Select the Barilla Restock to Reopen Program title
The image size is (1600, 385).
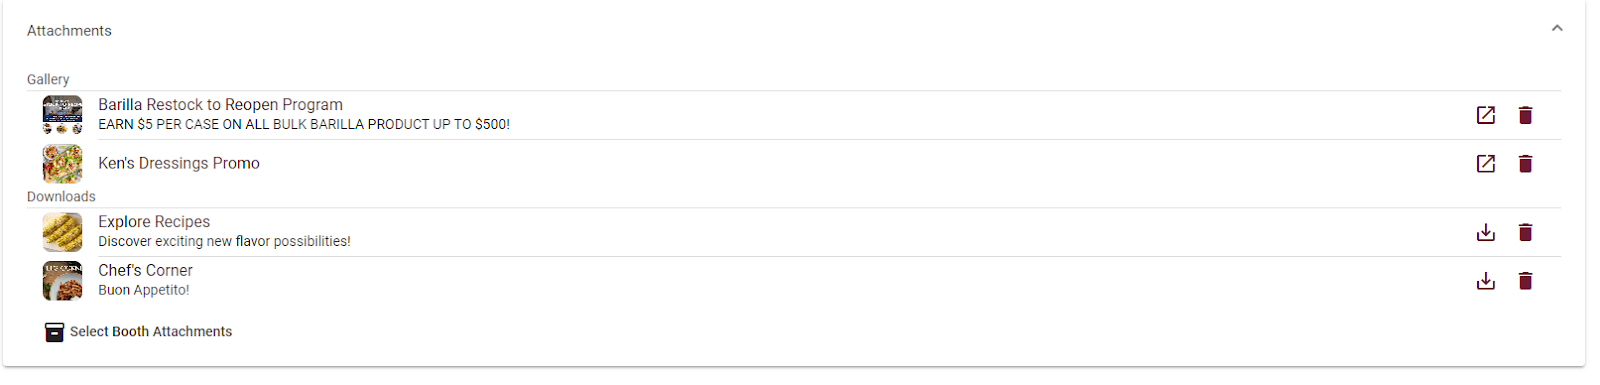[220, 105]
